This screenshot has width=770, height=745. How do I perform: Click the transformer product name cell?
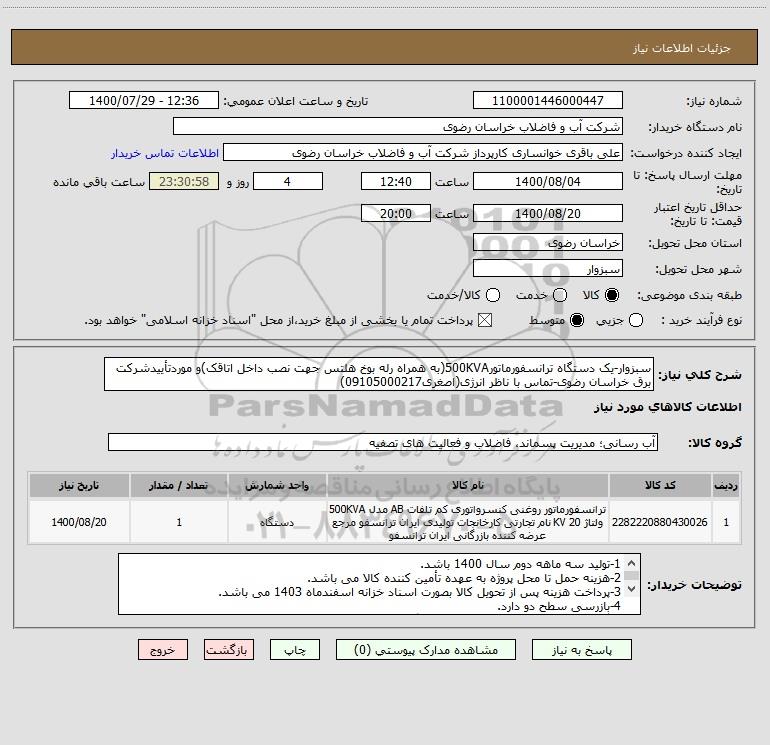pos(468,522)
